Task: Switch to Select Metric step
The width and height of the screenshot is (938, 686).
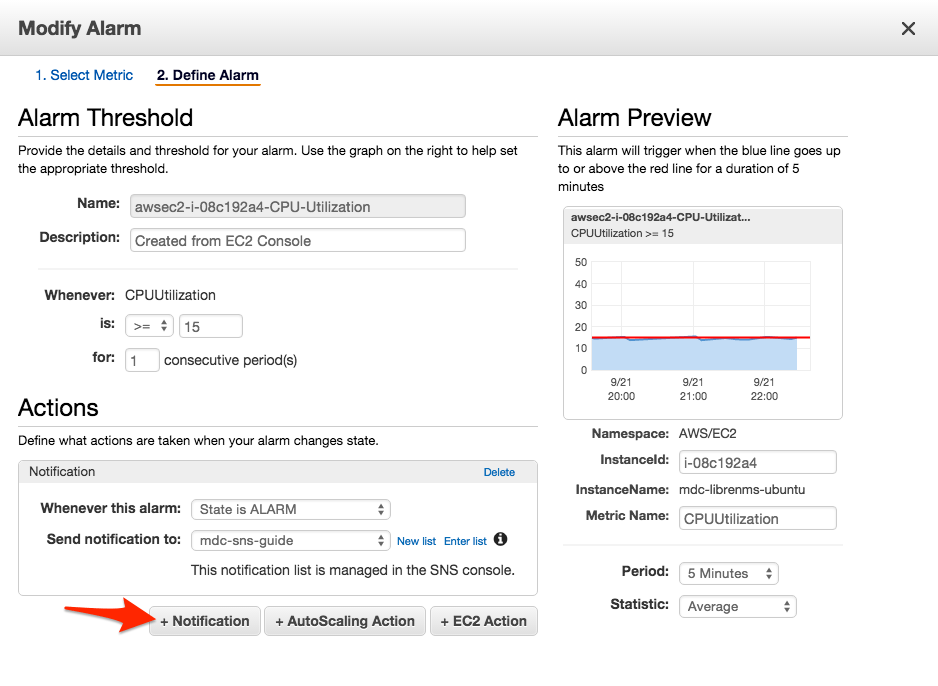Action: pyautogui.click(x=84, y=75)
